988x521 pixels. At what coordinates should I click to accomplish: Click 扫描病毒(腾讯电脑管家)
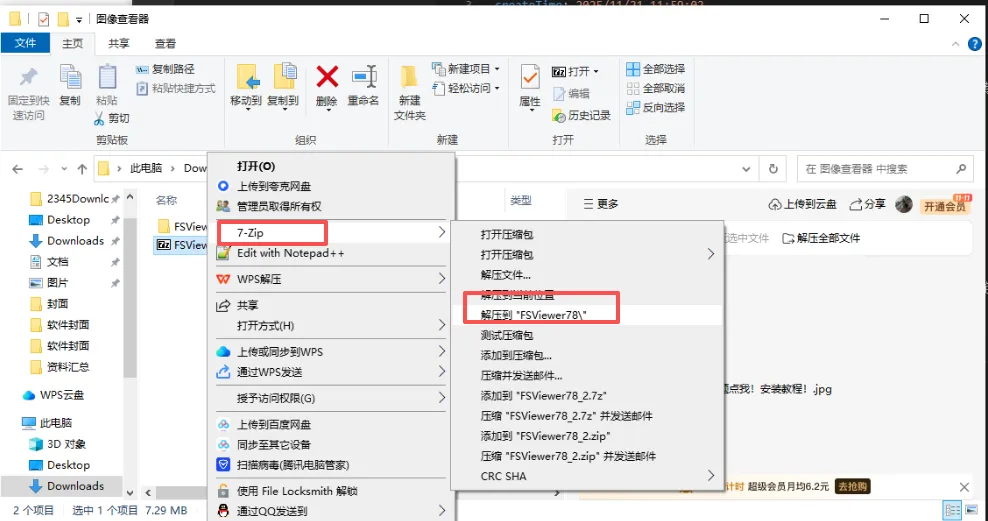[331, 465]
